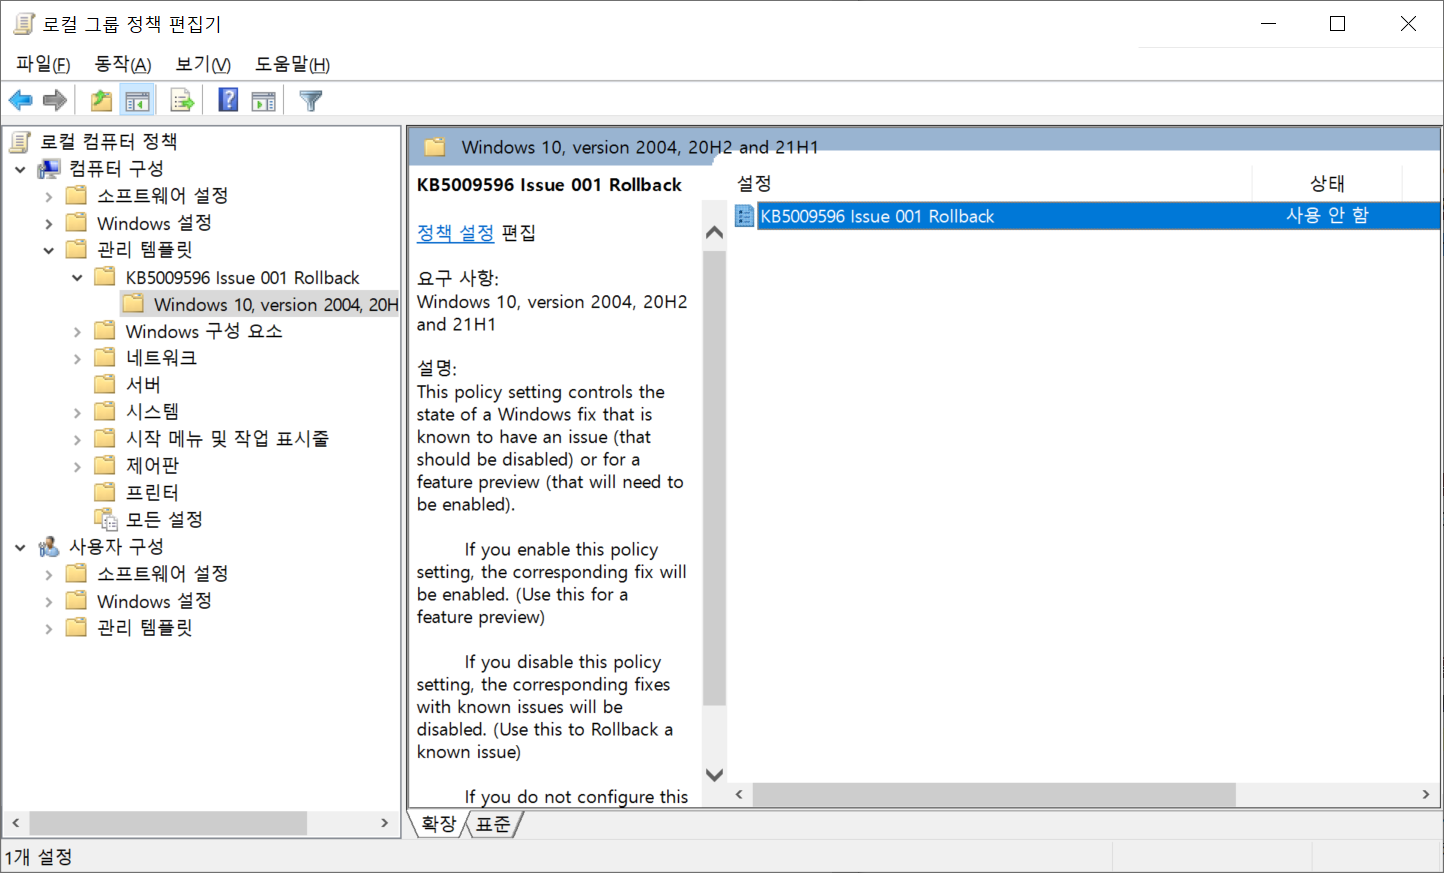The image size is (1444, 873).
Task: Click the tree pane scroll right arrow
Action: tap(385, 823)
